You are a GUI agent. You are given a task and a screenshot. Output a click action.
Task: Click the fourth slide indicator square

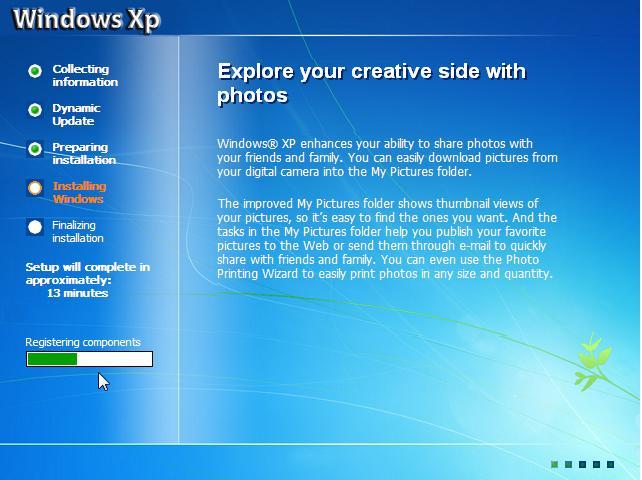pyautogui.click(x=596, y=464)
